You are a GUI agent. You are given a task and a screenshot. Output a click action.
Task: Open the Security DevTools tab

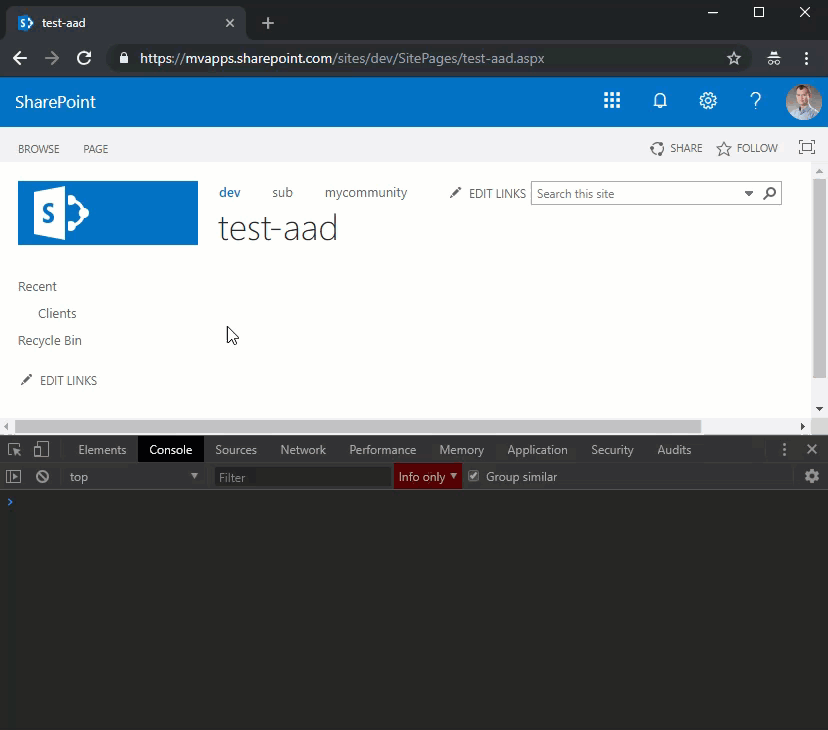coord(613,450)
